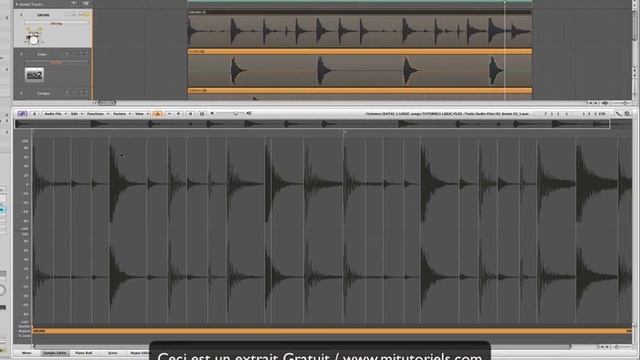Click the loud speaker icon beside volume slider
640x360 pixels.
click(249, 113)
